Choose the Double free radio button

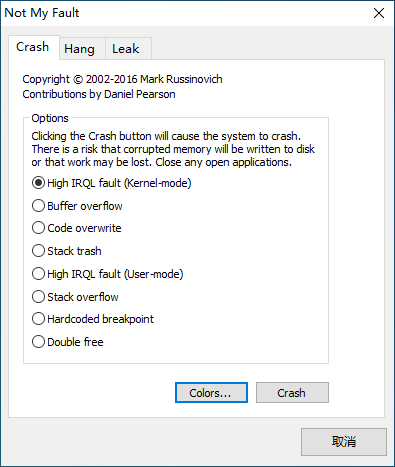click(x=68, y=342)
